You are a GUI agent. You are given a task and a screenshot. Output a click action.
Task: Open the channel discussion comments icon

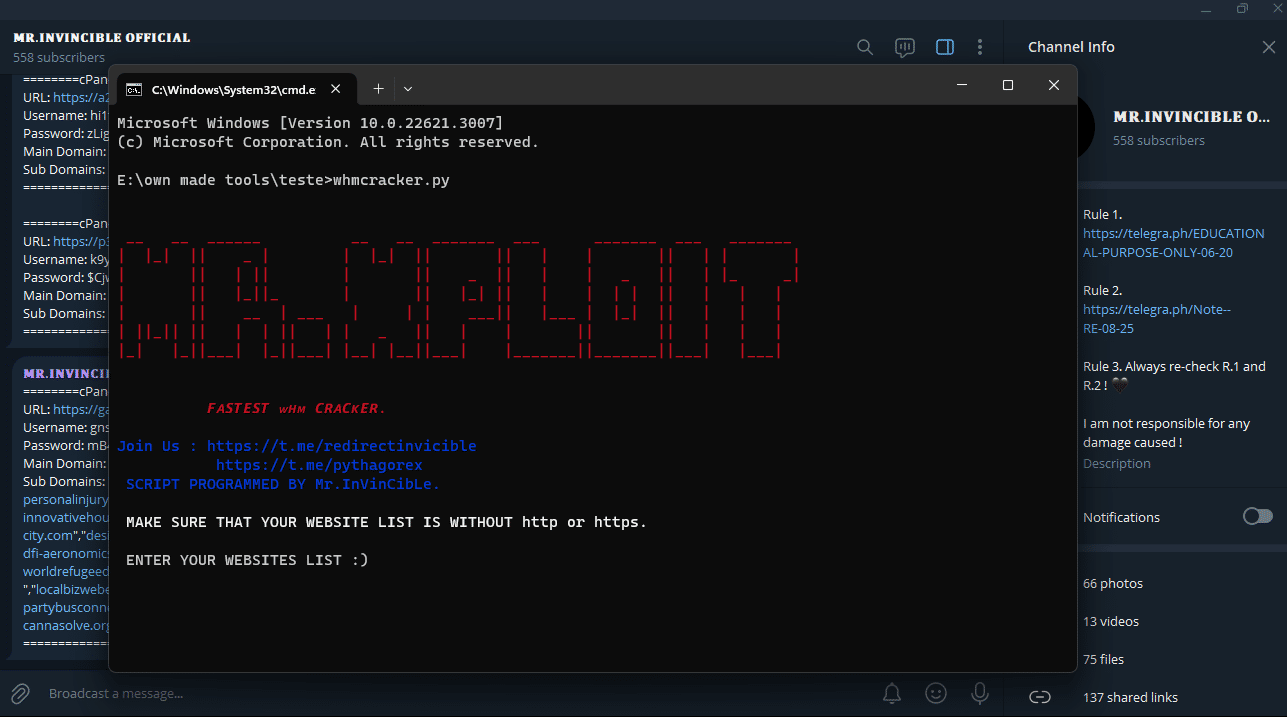point(905,47)
